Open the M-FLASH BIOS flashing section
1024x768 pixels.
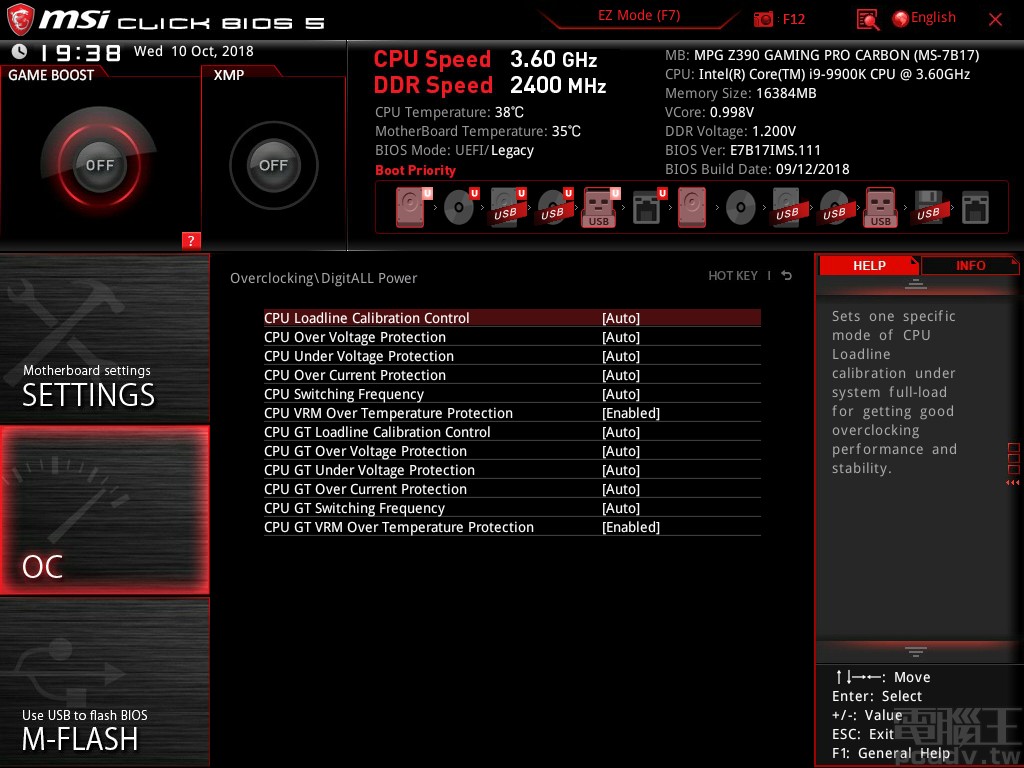coord(104,681)
